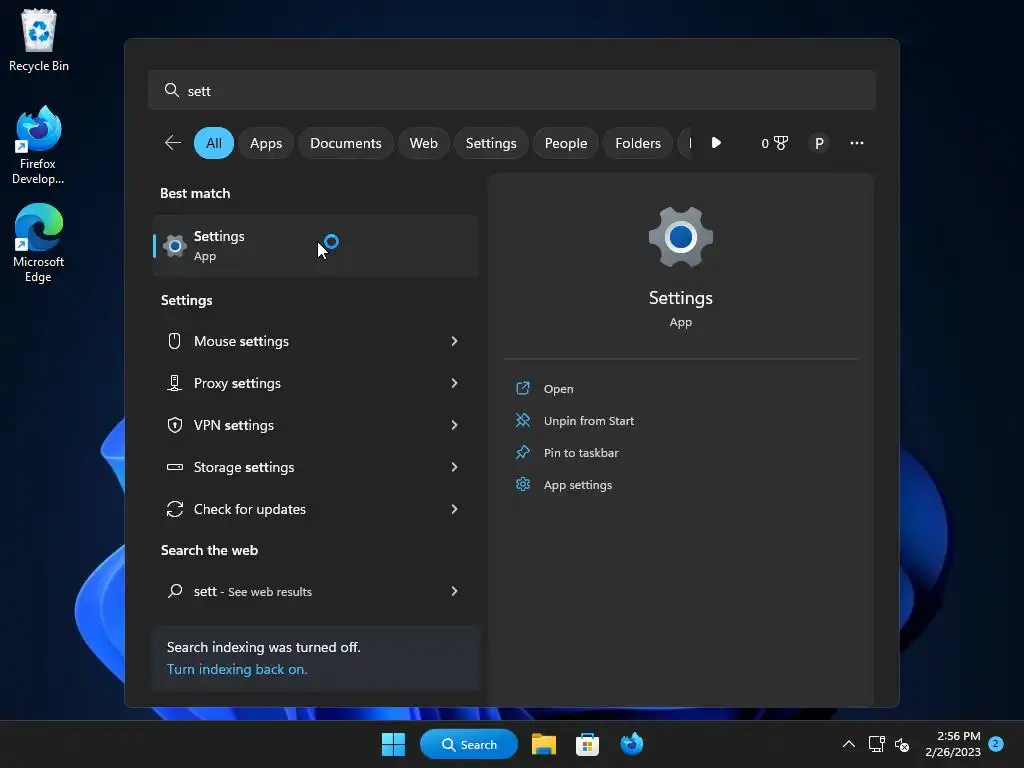Open Firefox from the taskbar
This screenshot has height=768, width=1024.
pos(632,744)
